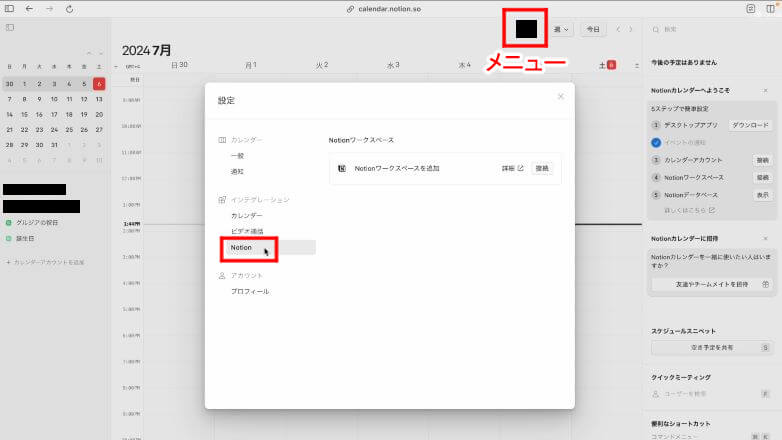Click the コマンドメニュー shortcut row

[x=712, y=437]
